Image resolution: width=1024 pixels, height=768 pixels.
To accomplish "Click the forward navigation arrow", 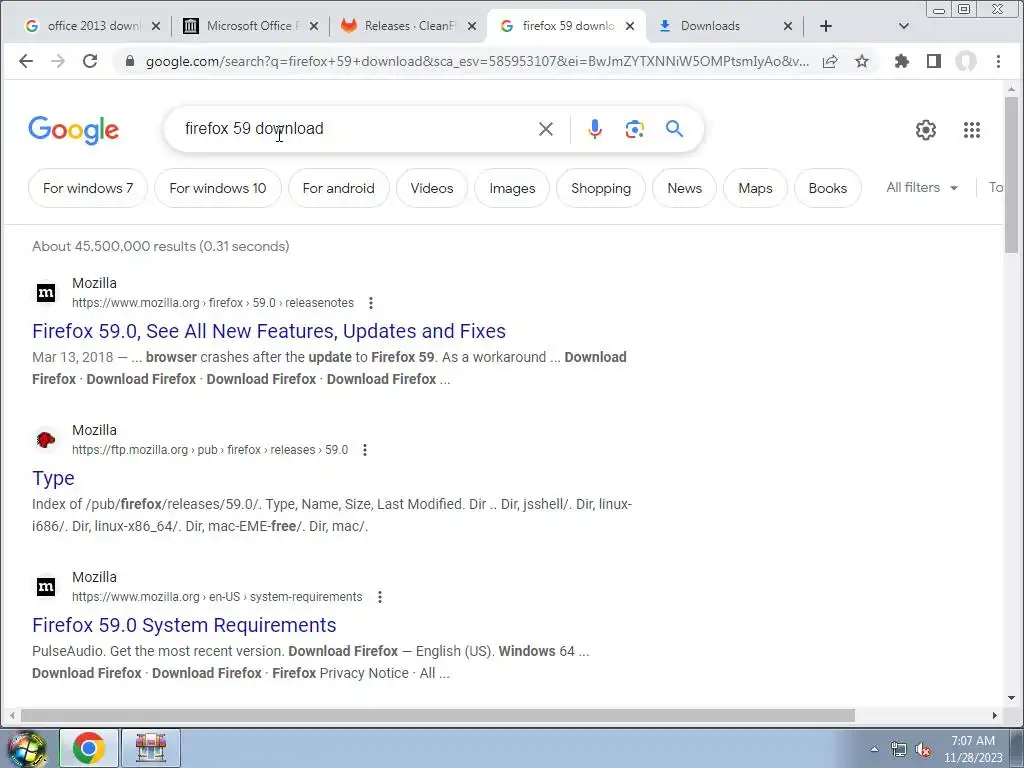I will point(57,61).
